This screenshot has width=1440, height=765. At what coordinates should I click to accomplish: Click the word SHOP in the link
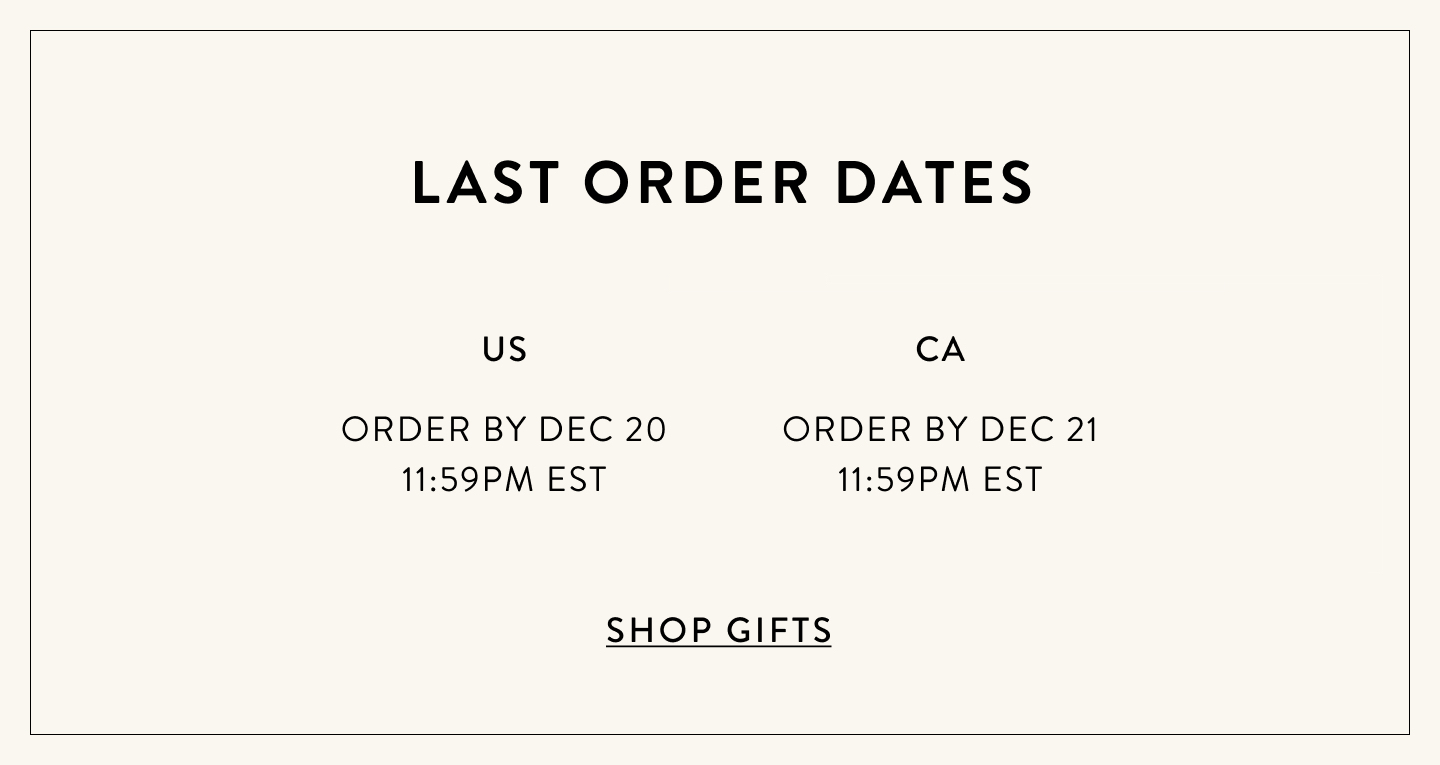point(660,630)
